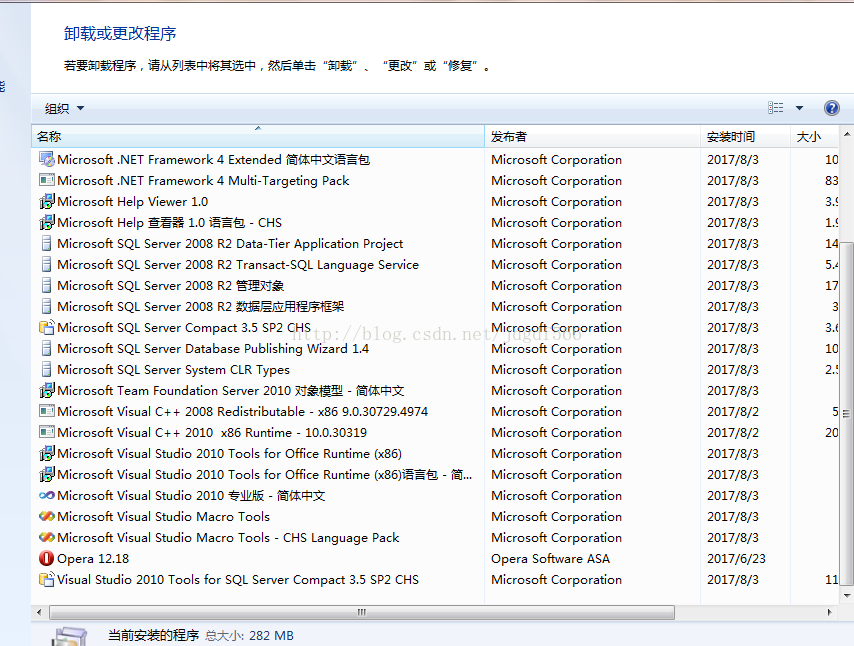Select Microsoft Visual Studio 2010 专业版 - 简体中文

pyautogui.click(x=191, y=496)
